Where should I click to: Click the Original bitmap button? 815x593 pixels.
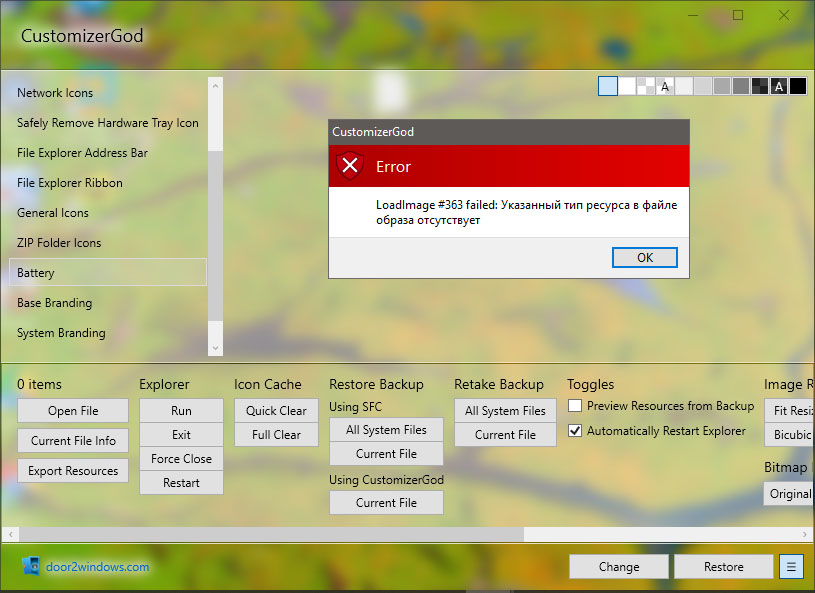click(x=789, y=494)
